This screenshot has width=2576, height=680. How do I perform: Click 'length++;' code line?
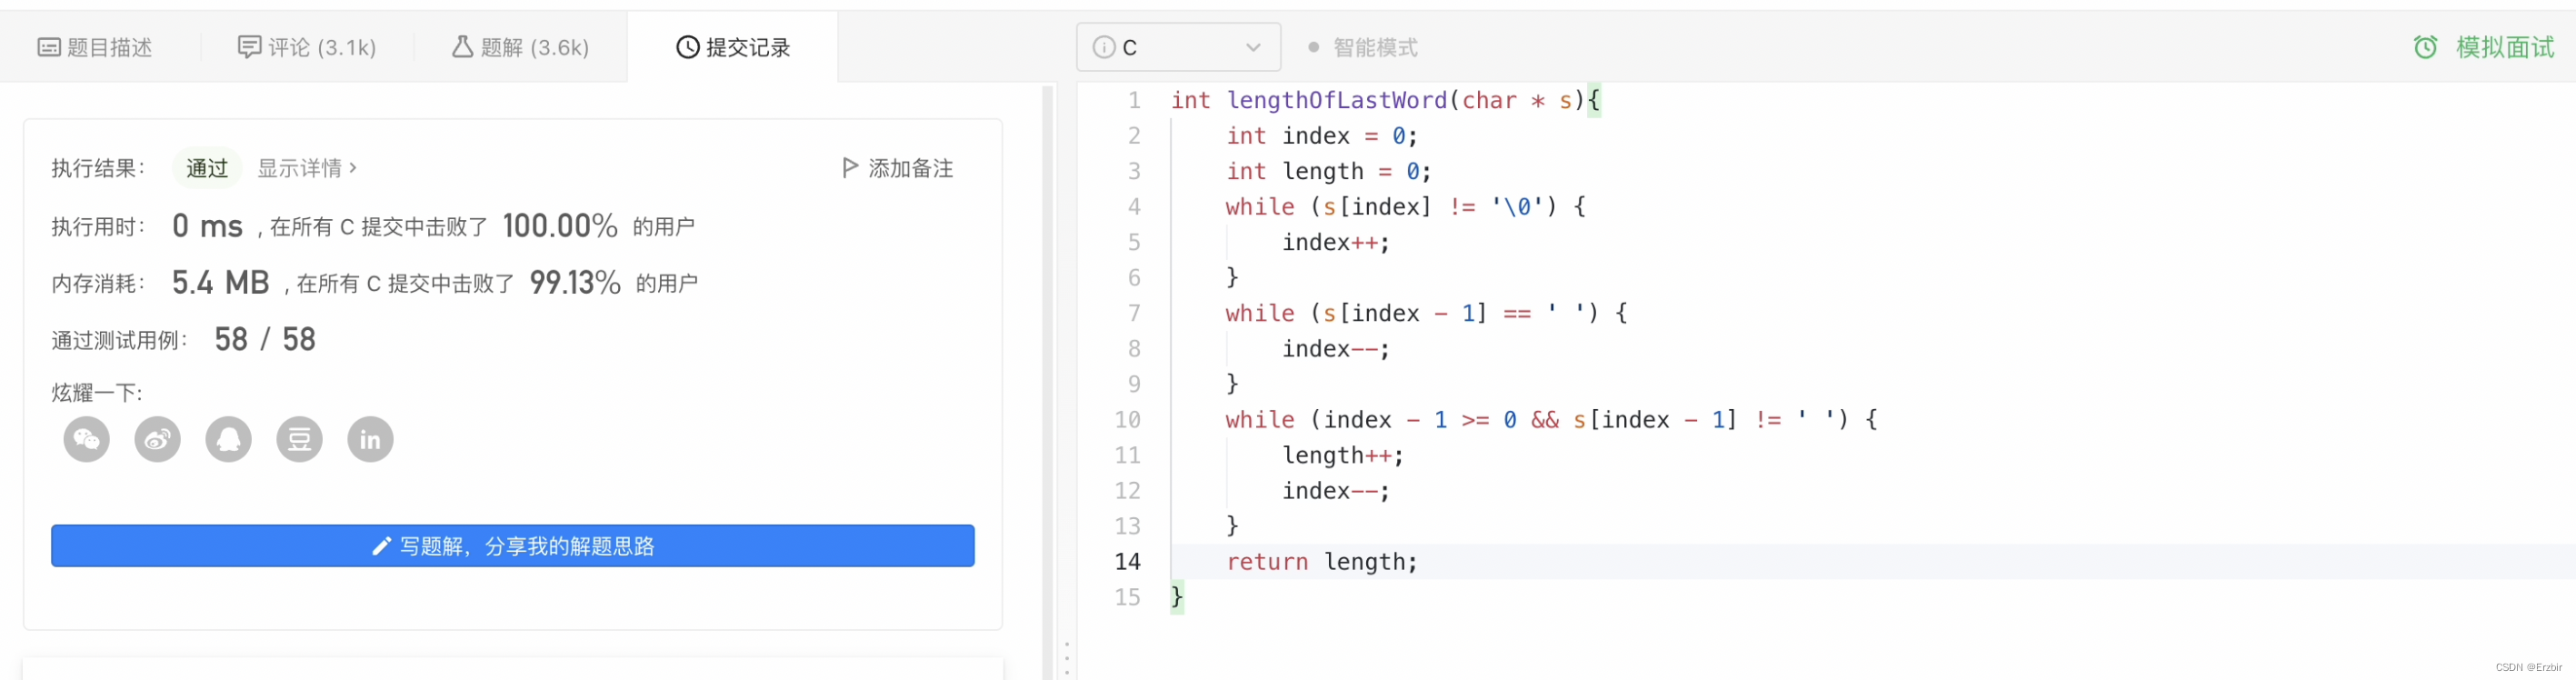click(1343, 456)
